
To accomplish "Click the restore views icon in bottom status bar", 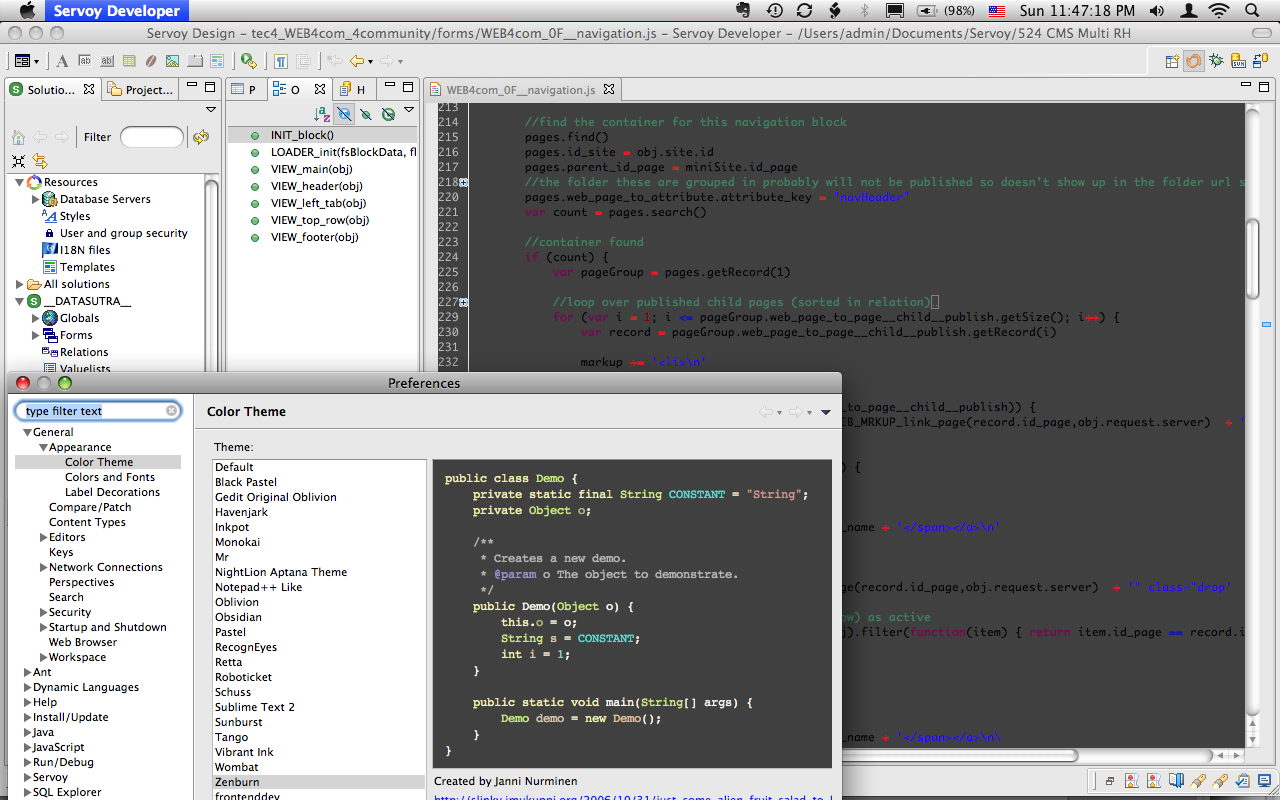I will (1110, 781).
